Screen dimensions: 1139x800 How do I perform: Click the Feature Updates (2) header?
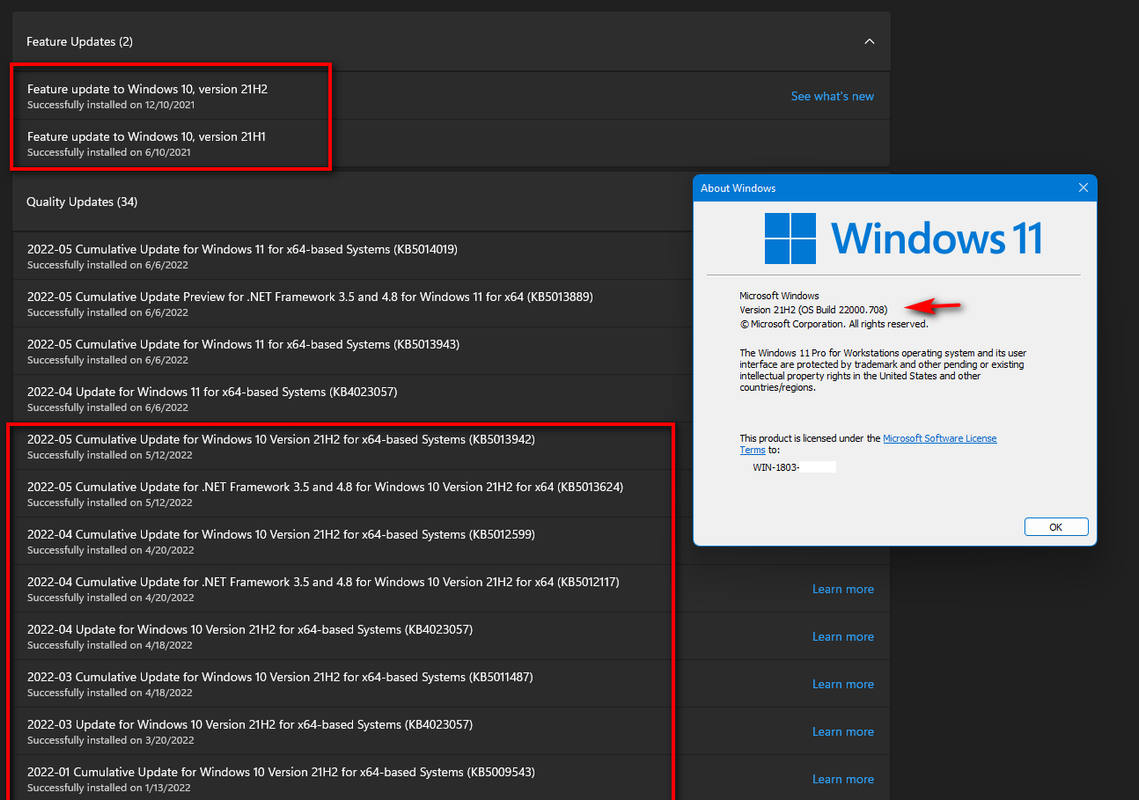pyautogui.click(x=451, y=41)
